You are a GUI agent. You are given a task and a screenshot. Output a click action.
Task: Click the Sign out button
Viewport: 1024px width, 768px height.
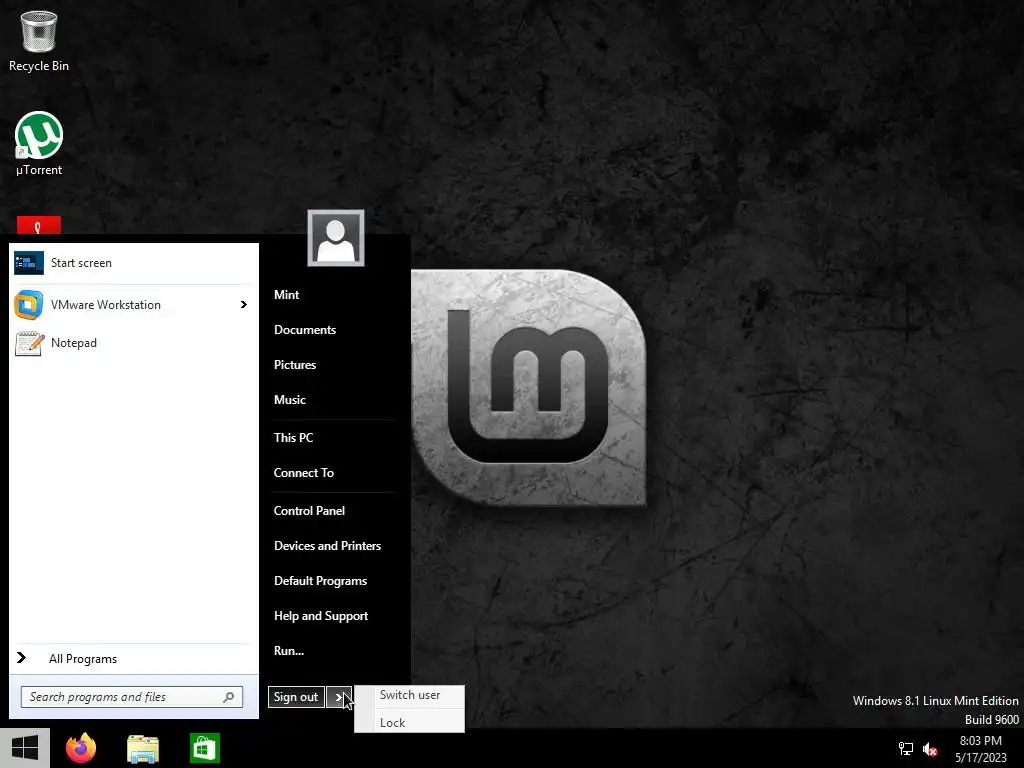[296, 697]
